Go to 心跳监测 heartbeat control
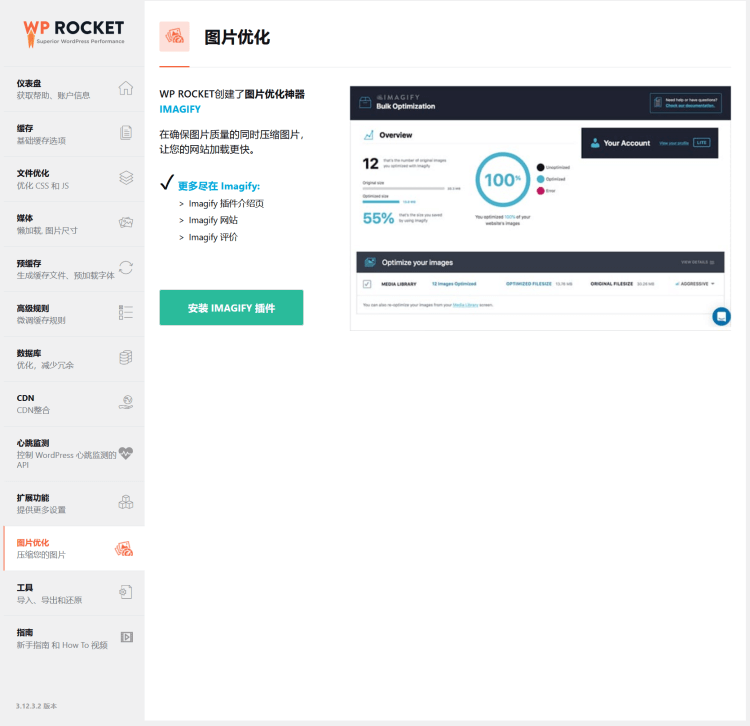 coord(74,453)
